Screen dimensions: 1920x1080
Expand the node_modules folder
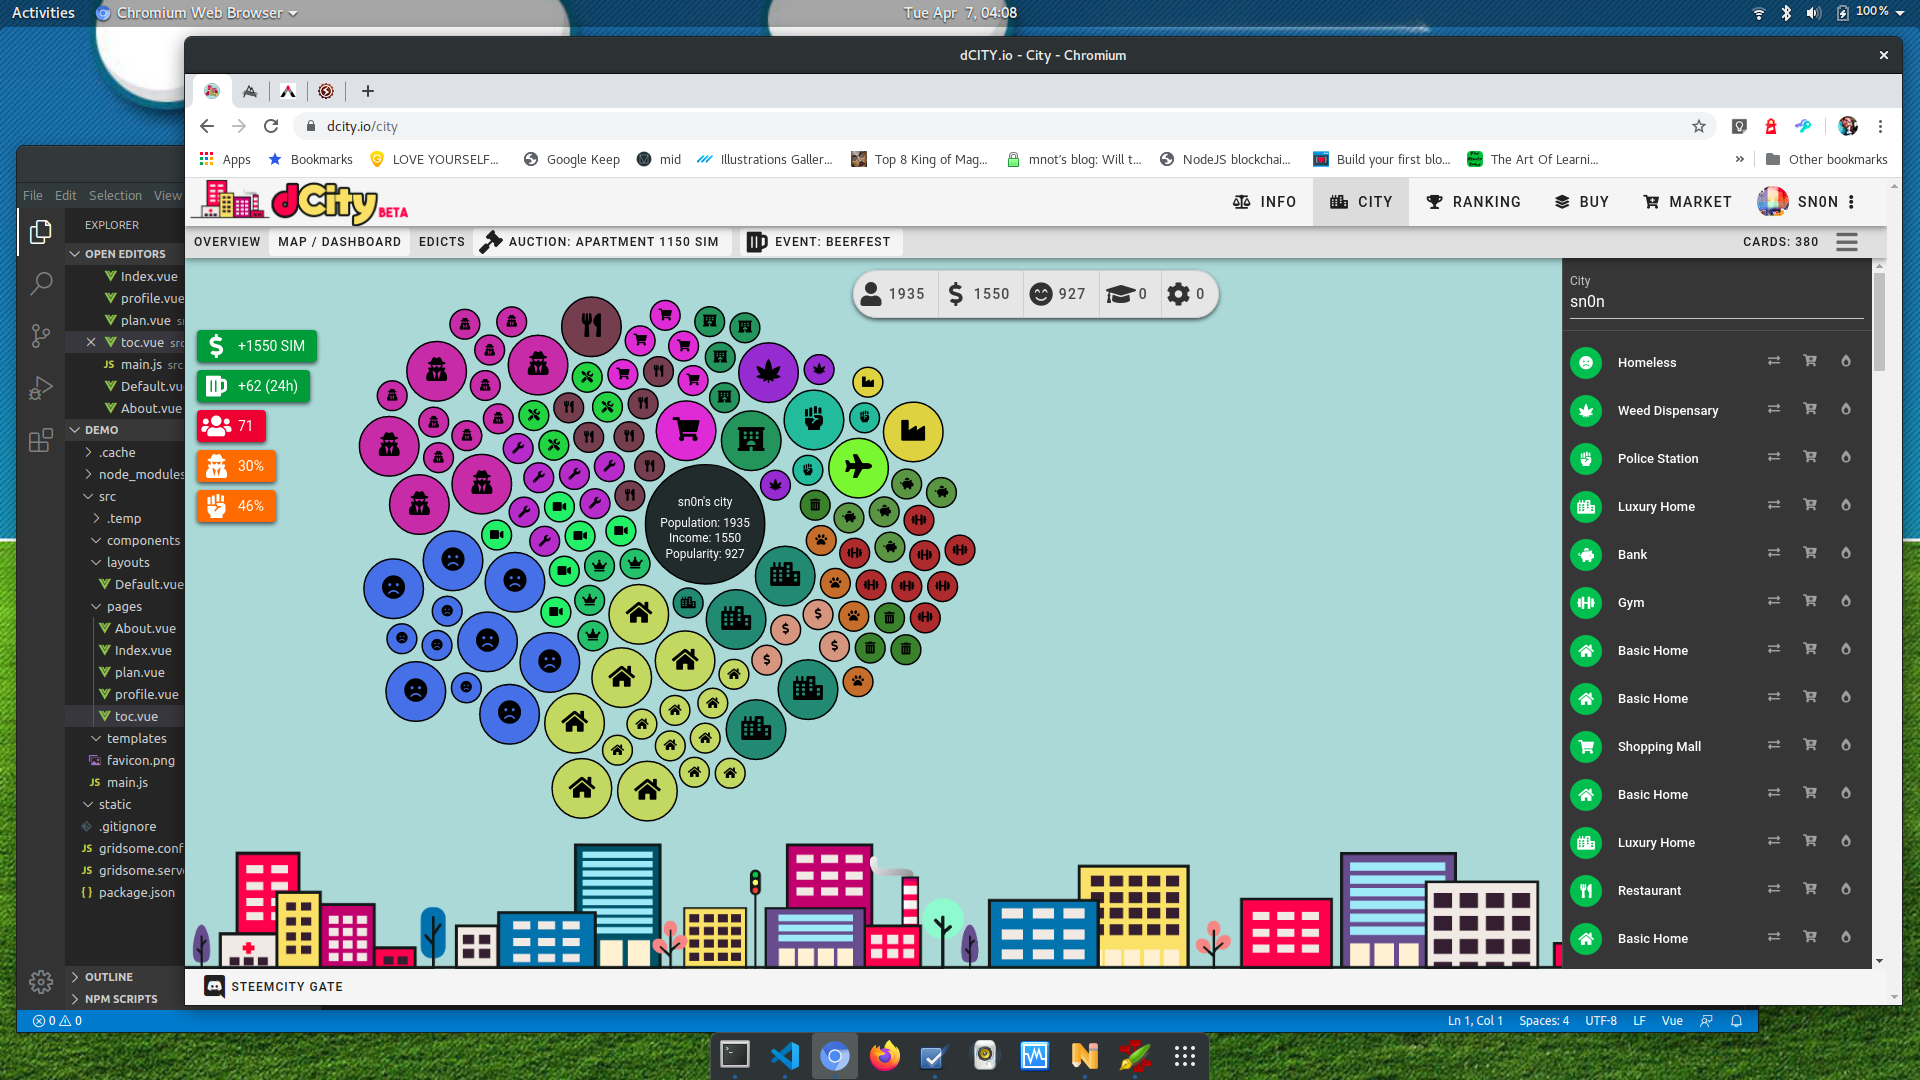coord(89,474)
